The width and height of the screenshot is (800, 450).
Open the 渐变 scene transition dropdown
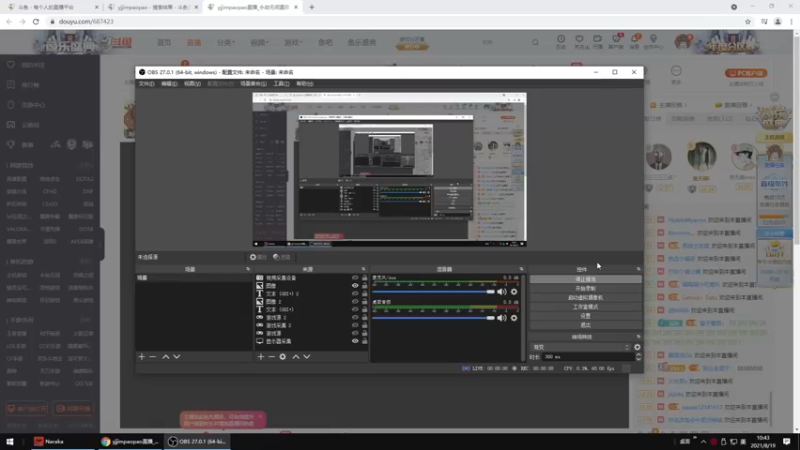click(581, 347)
